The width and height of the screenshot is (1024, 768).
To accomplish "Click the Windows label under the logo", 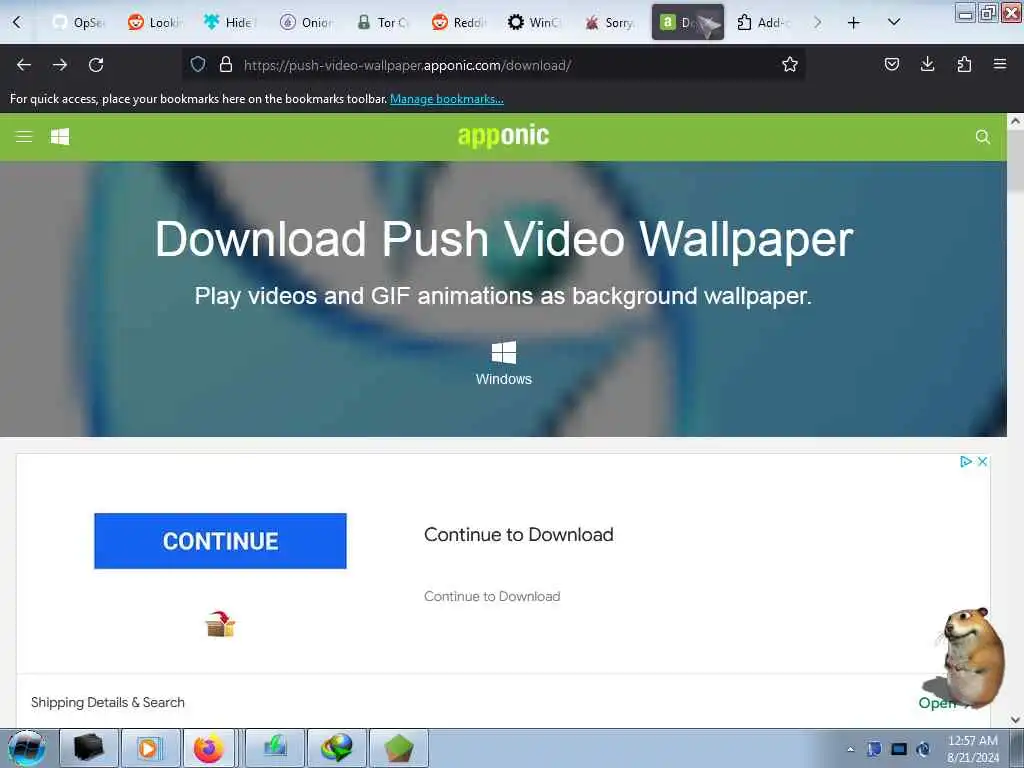I will click(504, 379).
